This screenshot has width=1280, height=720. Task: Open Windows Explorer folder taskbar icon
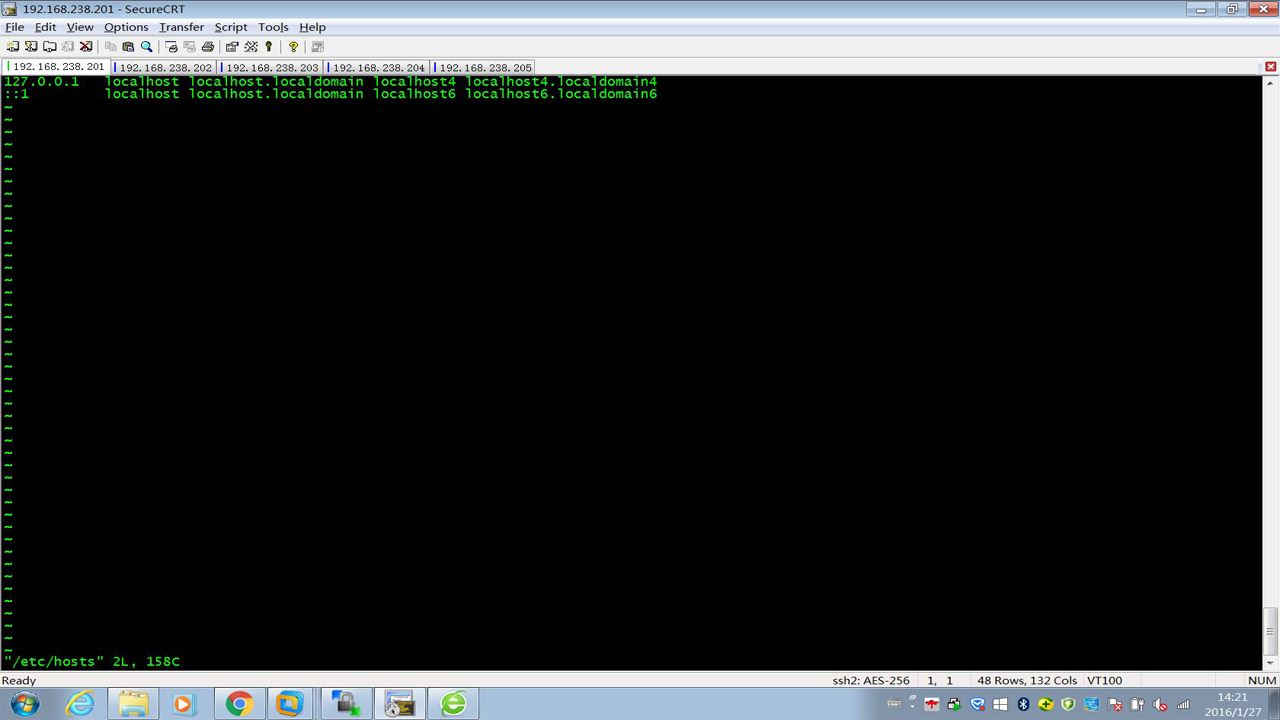133,704
